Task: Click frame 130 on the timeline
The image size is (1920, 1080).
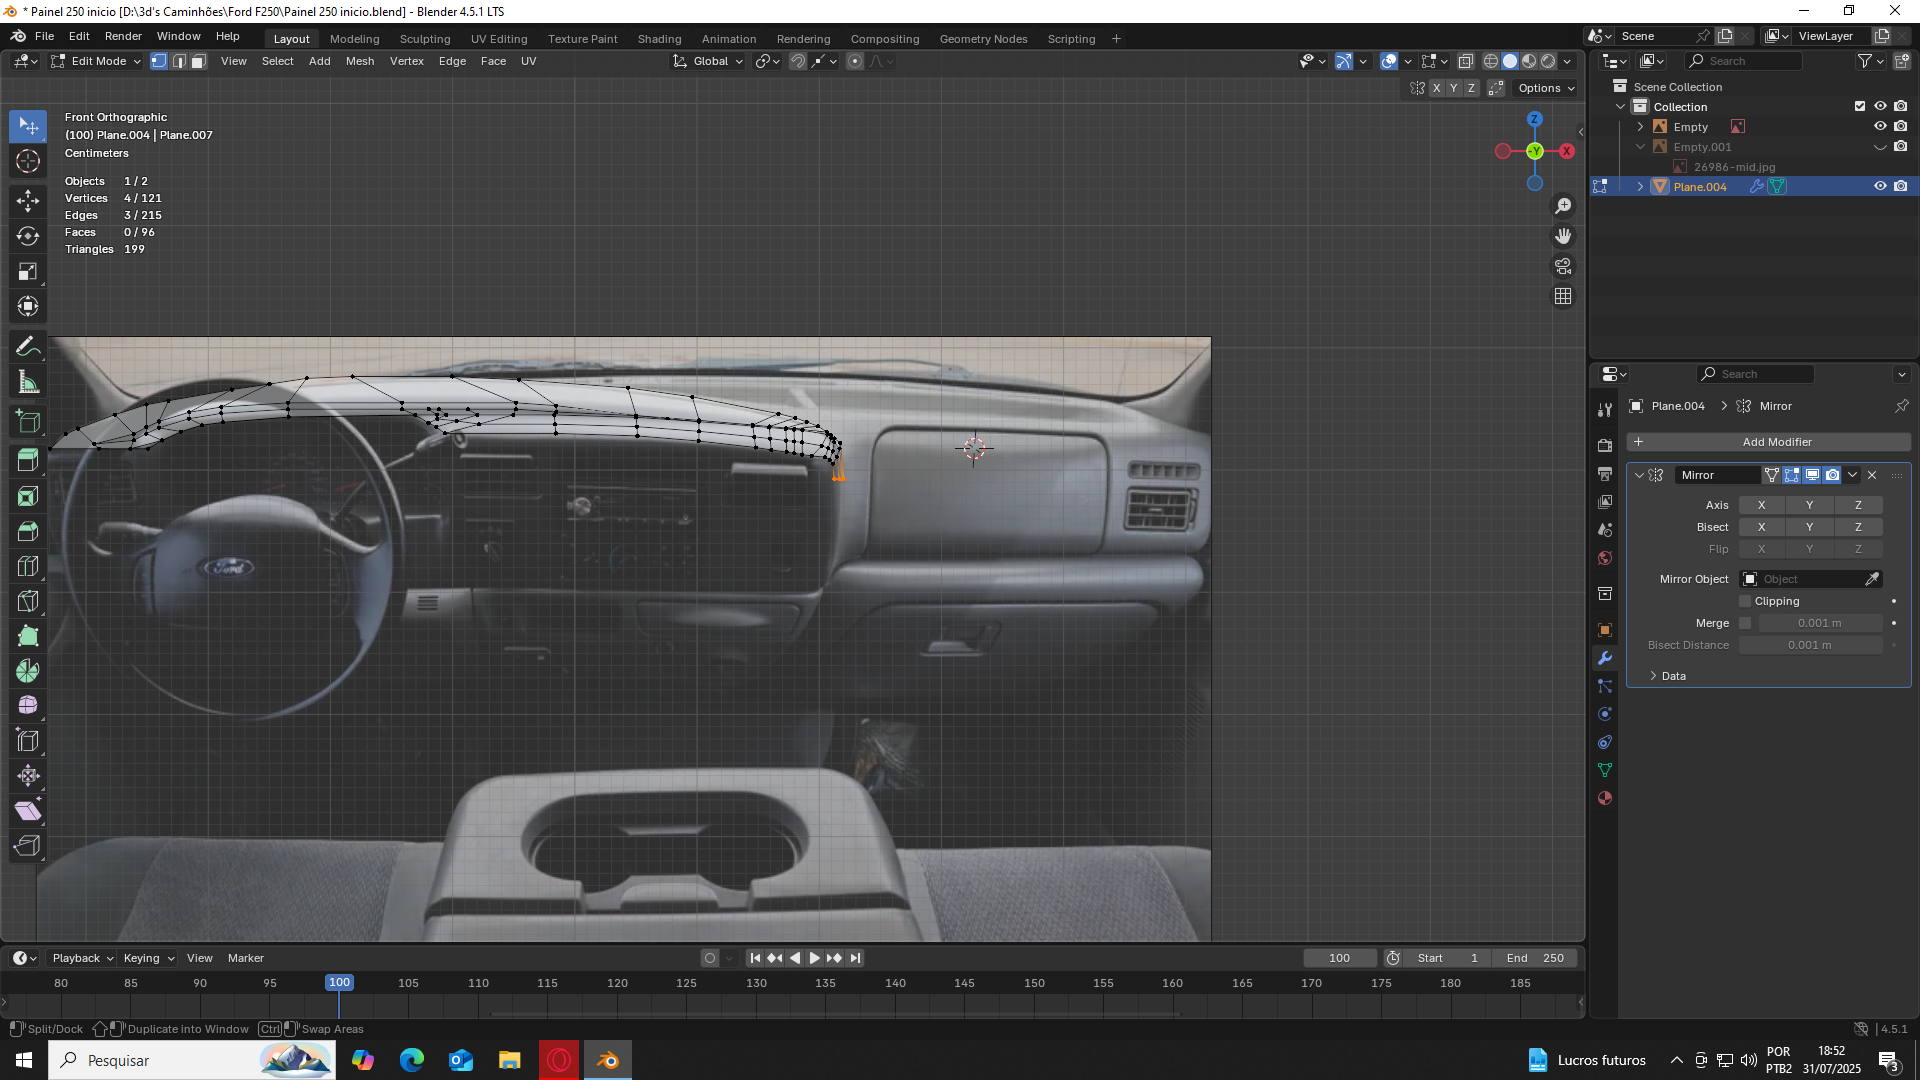Action: (x=756, y=984)
